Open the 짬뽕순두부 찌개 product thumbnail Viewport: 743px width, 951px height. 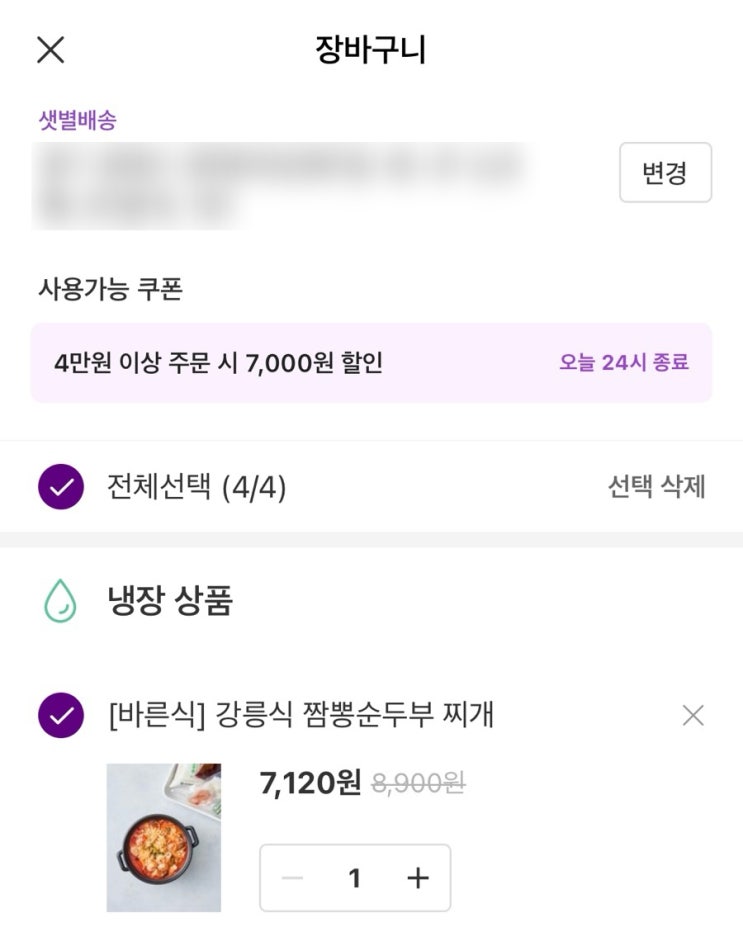click(164, 838)
